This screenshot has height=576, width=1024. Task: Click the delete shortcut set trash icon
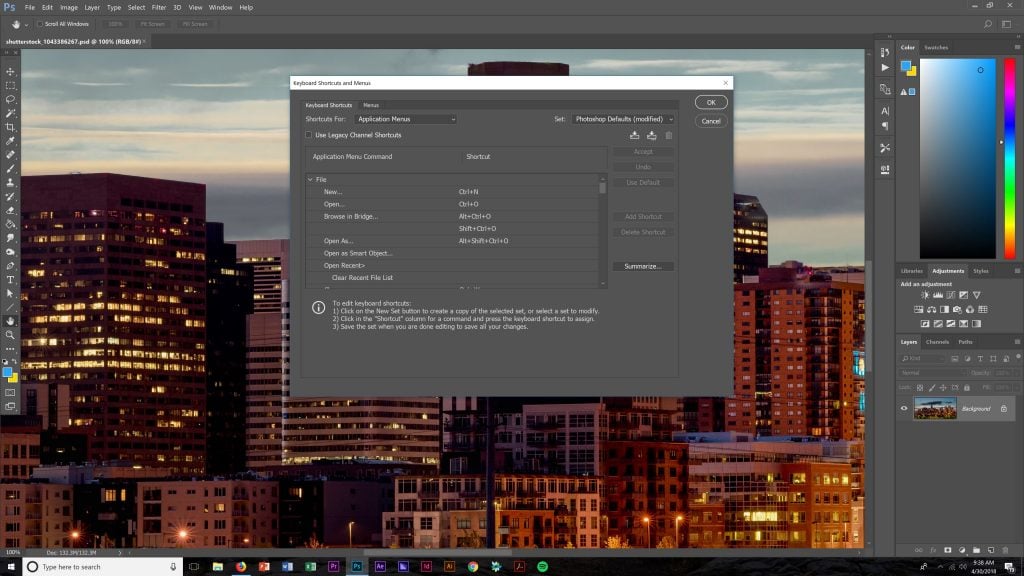669,135
